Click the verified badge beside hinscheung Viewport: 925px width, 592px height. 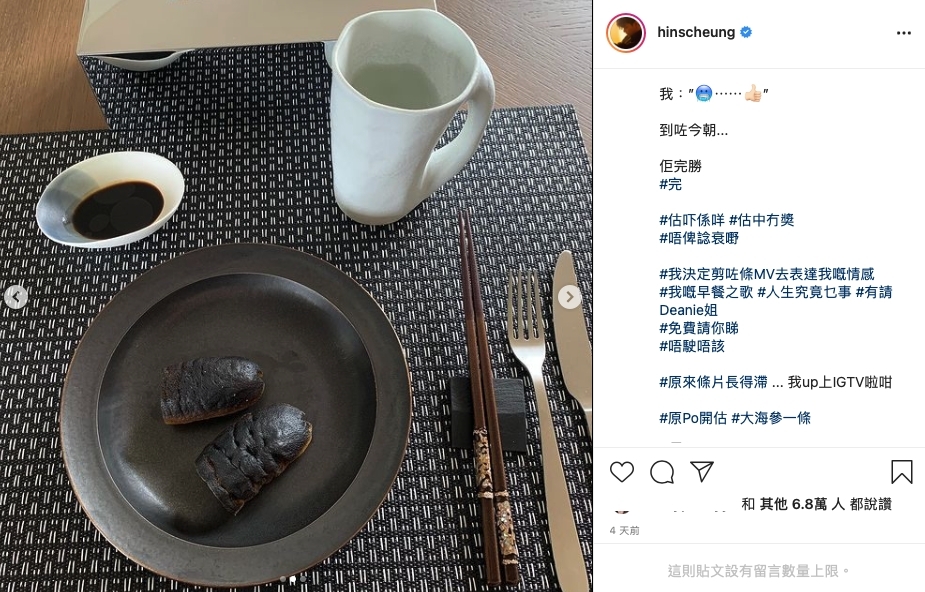[x=746, y=32]
